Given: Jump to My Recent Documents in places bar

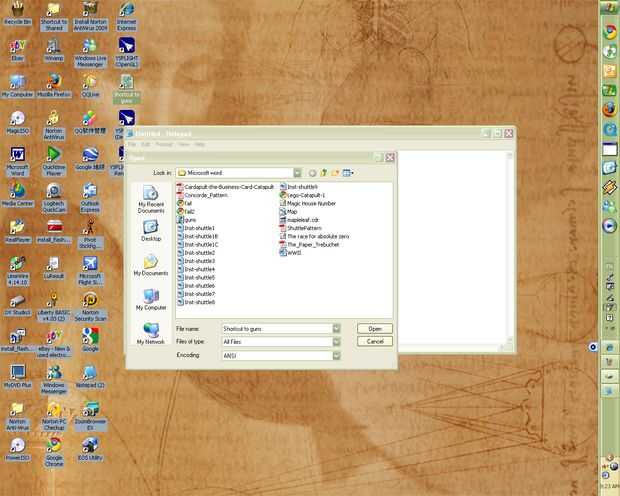Looking at the screenshot, I should click(x=151, y=199).
